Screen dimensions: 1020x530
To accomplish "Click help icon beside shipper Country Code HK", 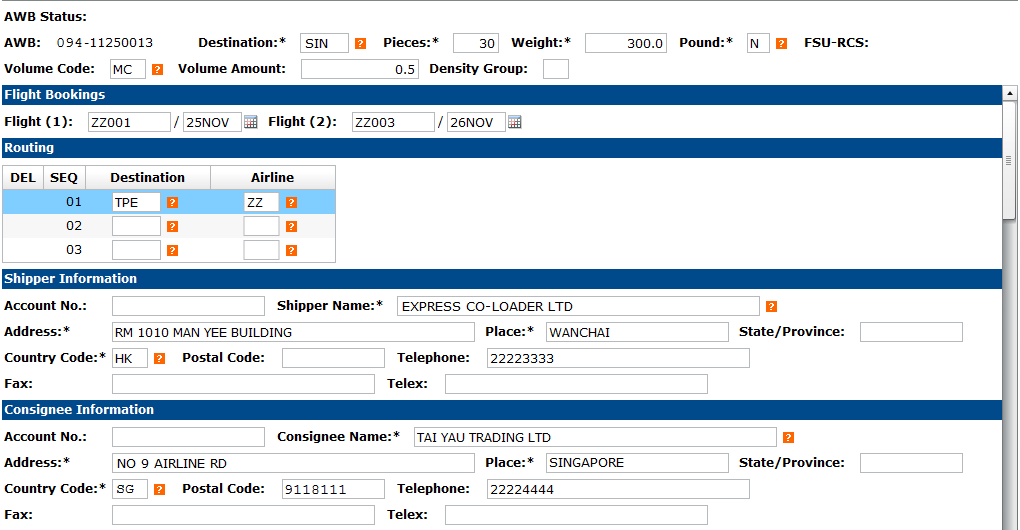I will click(159, 358).
